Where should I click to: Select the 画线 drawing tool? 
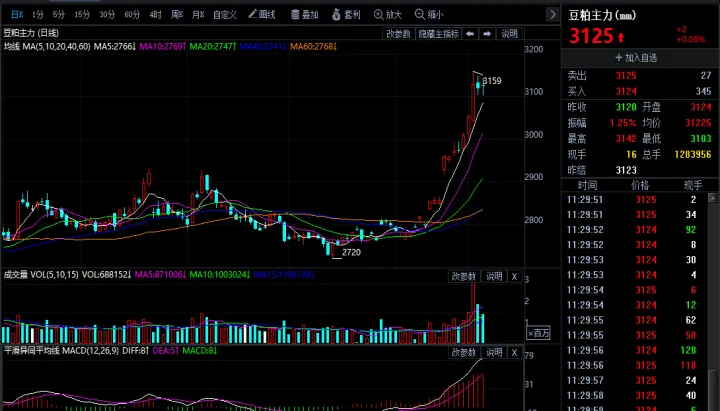261,15
